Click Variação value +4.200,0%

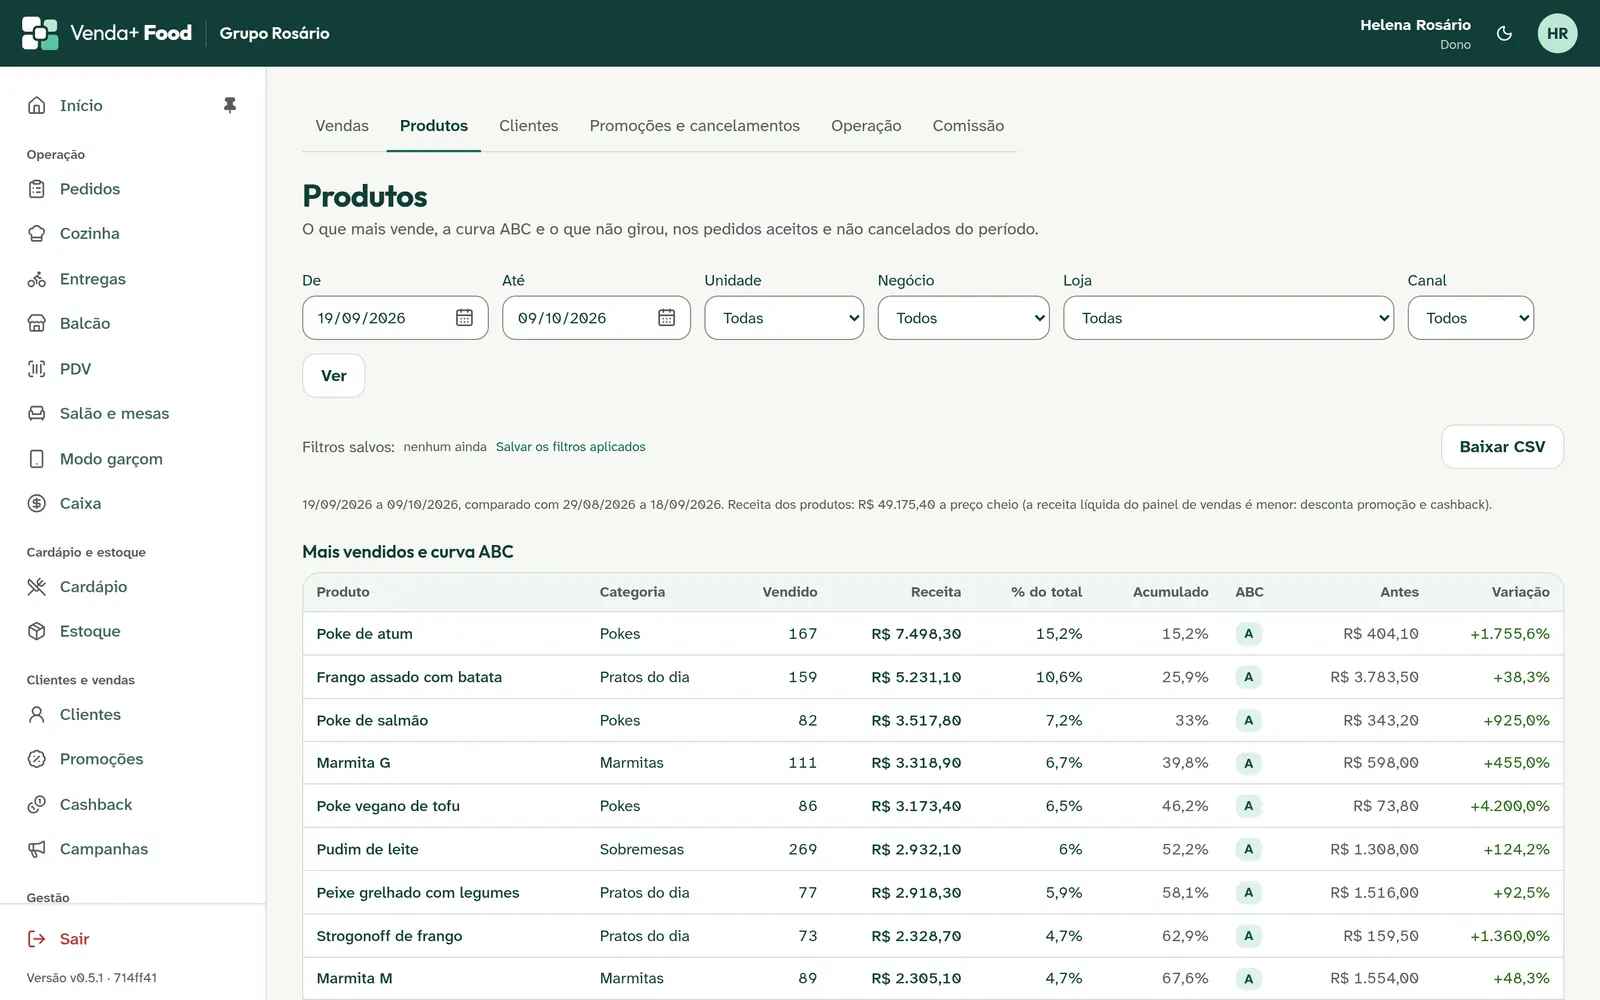tap(1510, 806)
